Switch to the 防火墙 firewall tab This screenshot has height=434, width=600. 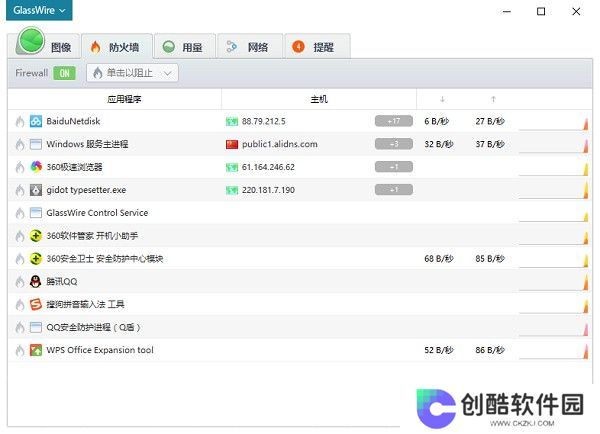pyautogui.click(x=117, y=47)
